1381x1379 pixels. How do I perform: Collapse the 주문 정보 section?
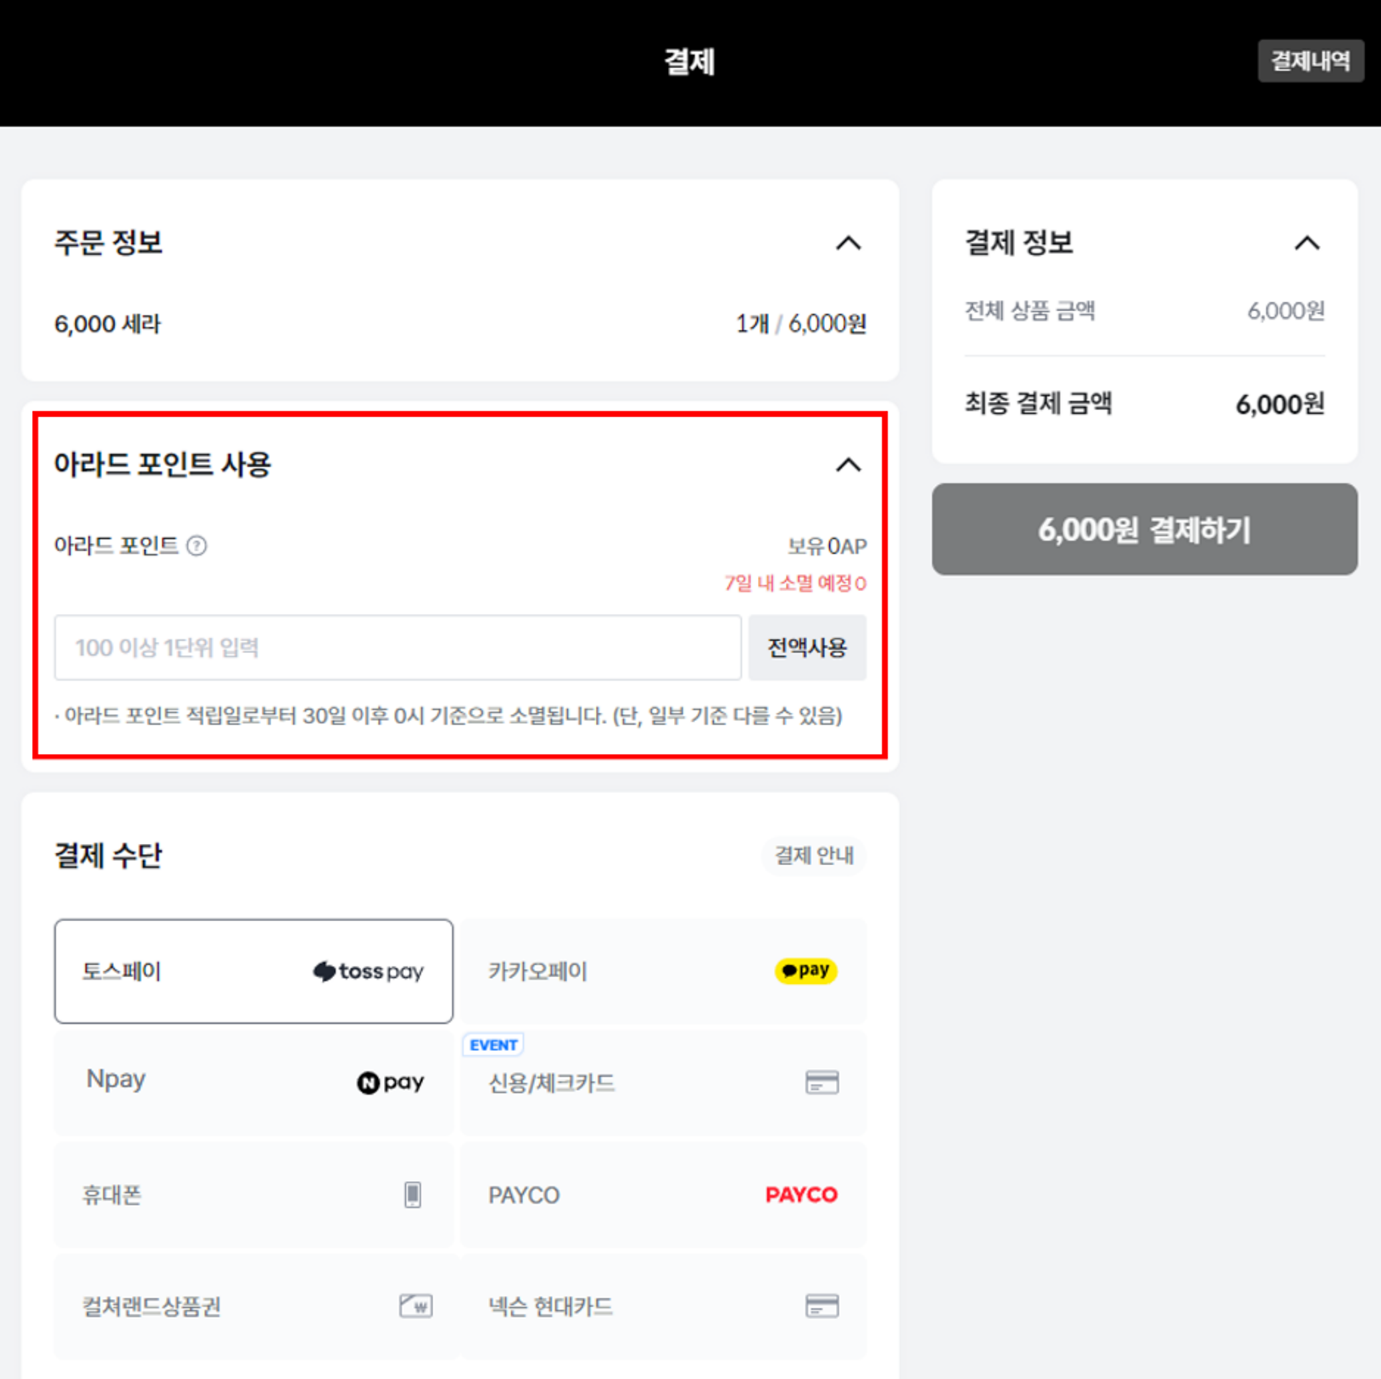pyautogui.click(x=848, y=243)
